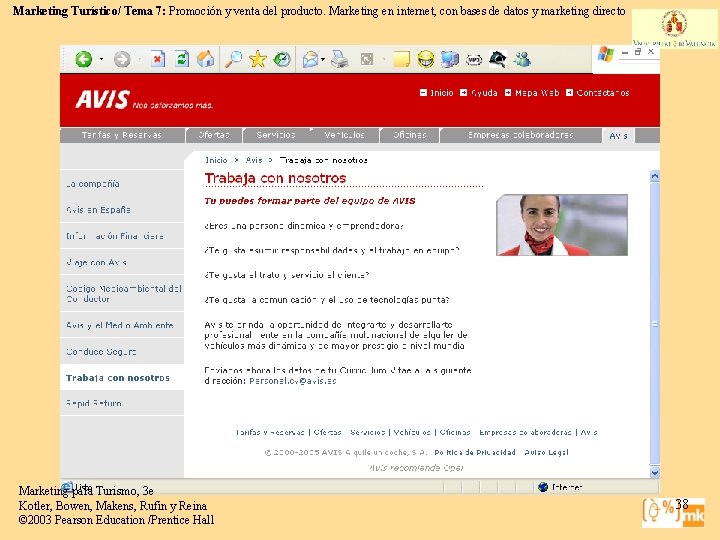The width and height of the screenshot is (720, 540).
Task: Open the Oficinas tab
Action: (410, 135)
